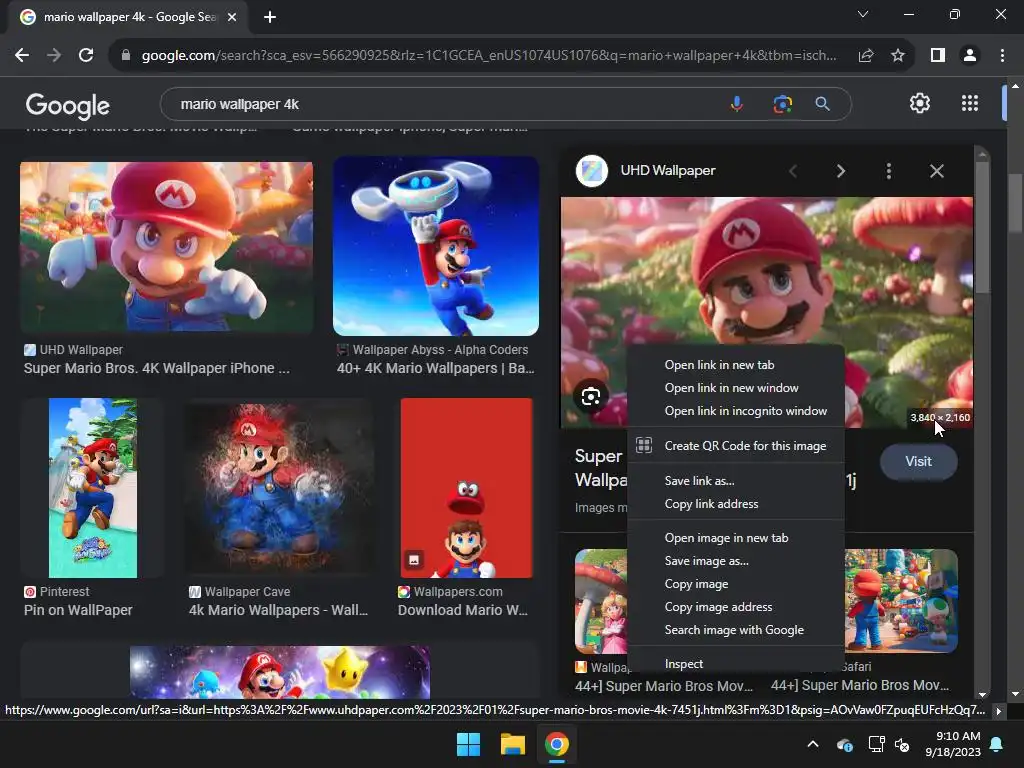Select Open link in new tab
The width and height of the screenshot is (1024, 768).
(719, 364)
